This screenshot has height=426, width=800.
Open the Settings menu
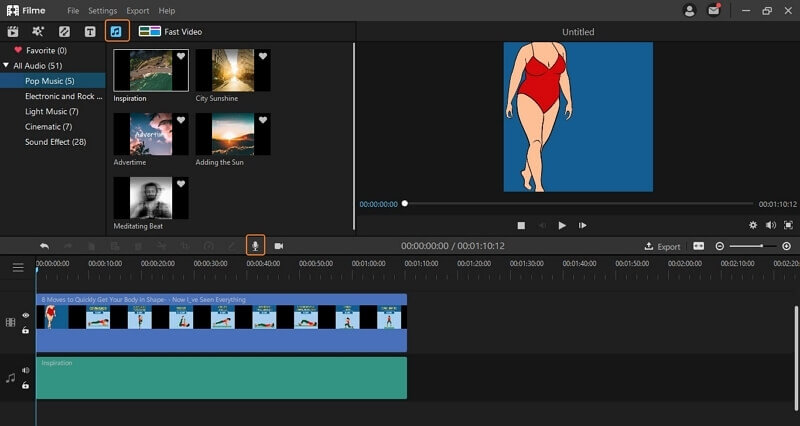(103, 11)
